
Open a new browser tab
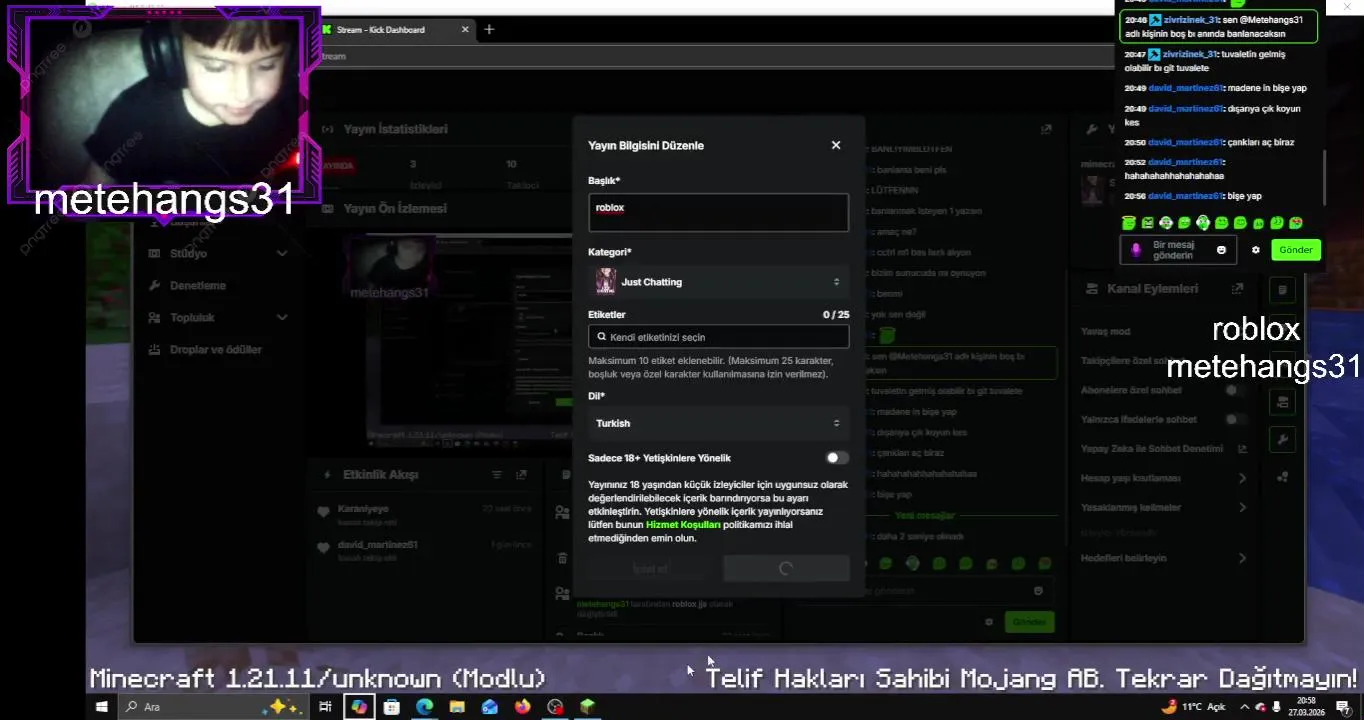tap(489, 30)
